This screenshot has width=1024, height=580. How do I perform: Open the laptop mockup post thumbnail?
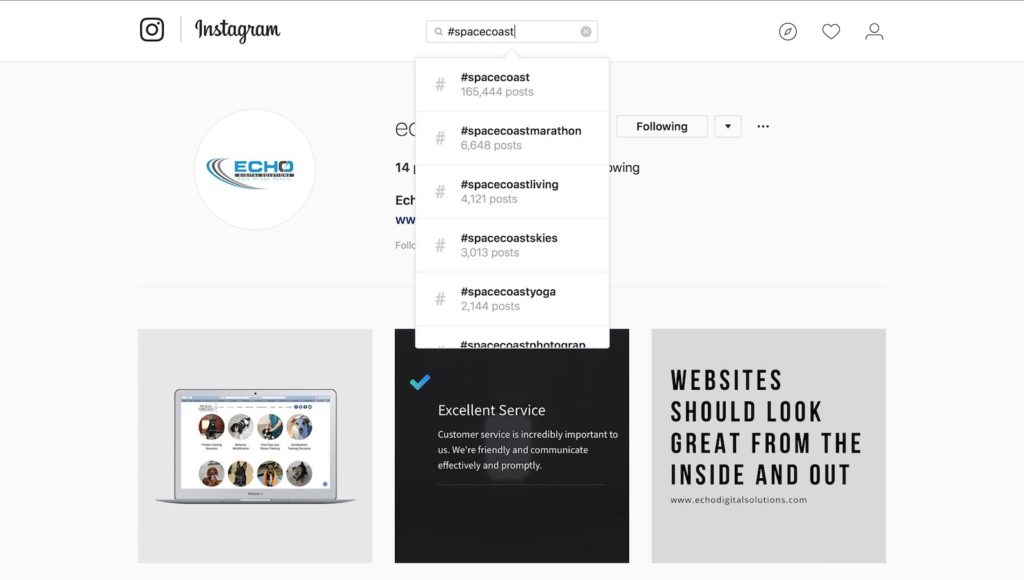[255, 446]
